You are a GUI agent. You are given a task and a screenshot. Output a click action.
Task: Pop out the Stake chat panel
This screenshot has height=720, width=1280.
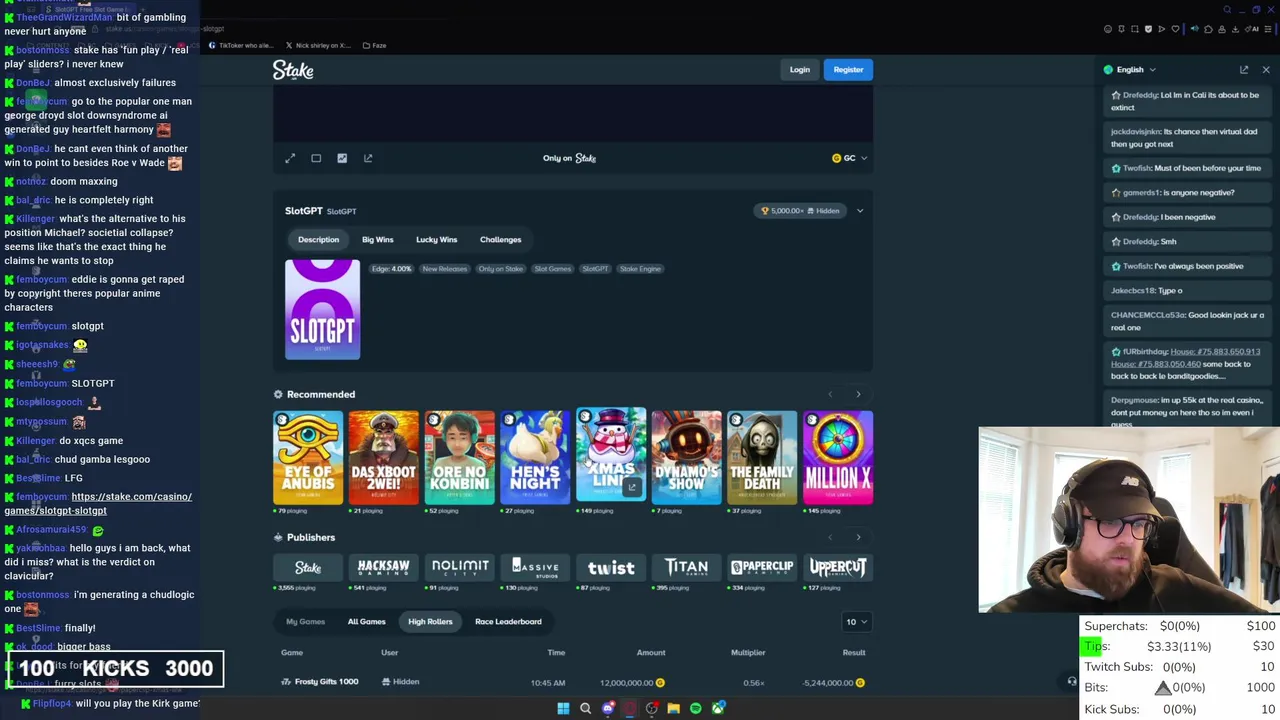pyautogui.click(x=1244, y=70)
